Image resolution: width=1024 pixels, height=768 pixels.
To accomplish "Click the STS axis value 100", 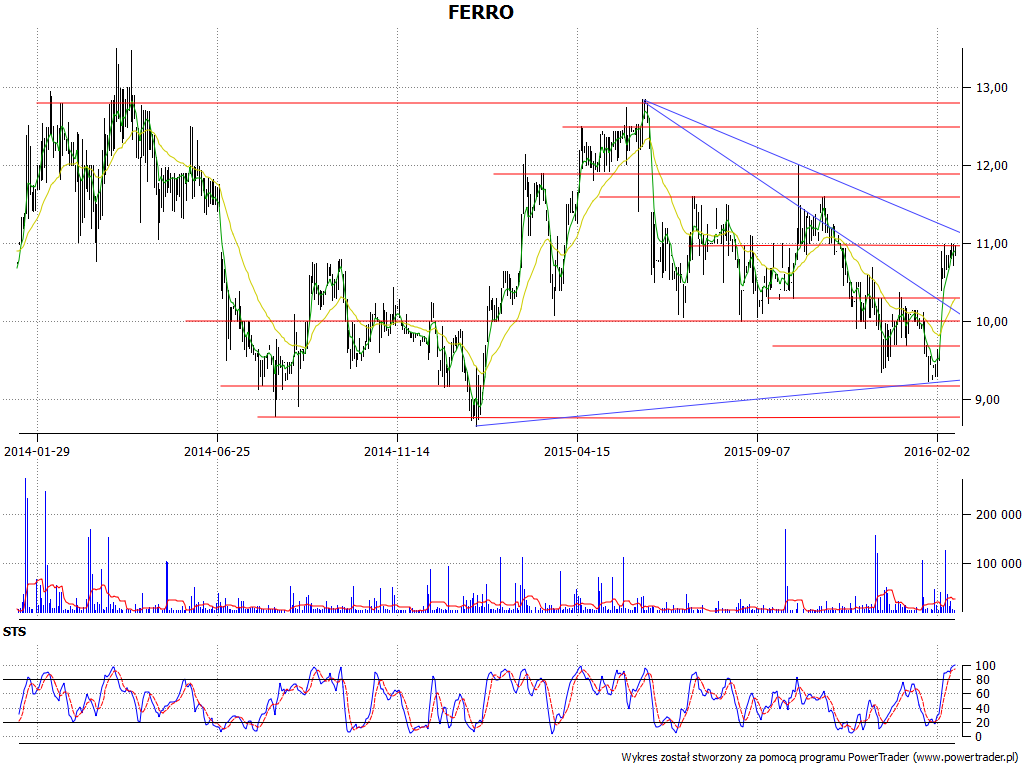I will tap(985, 666).
